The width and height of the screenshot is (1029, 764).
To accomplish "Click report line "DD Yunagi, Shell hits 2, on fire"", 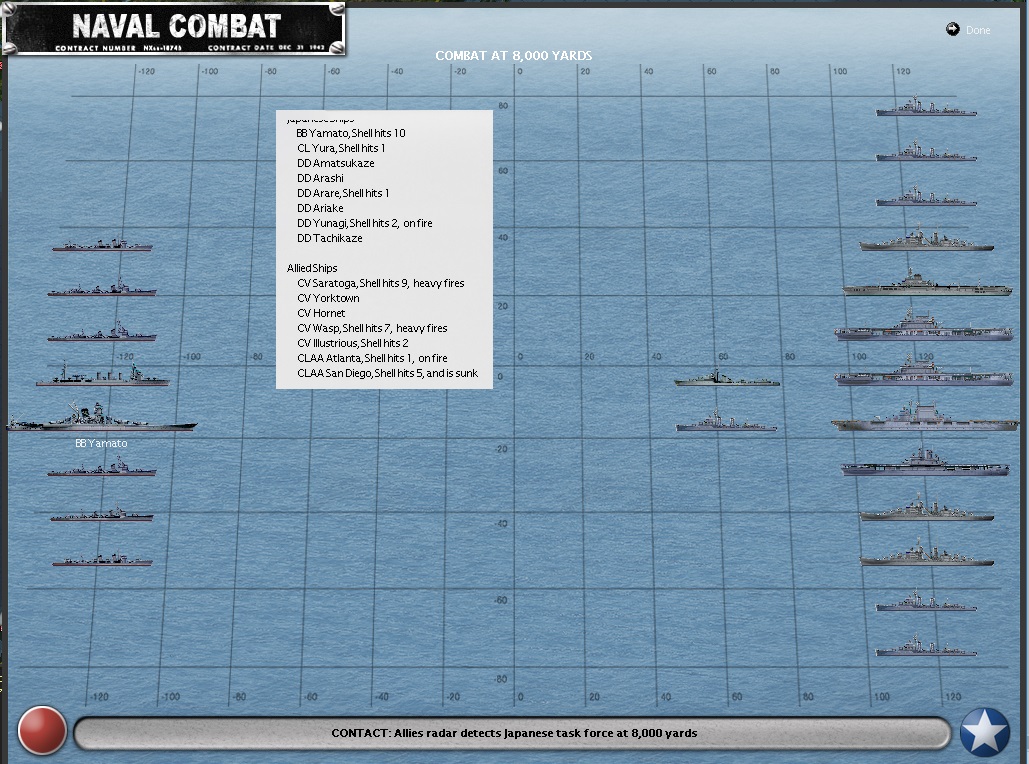I will click(365, 224).
